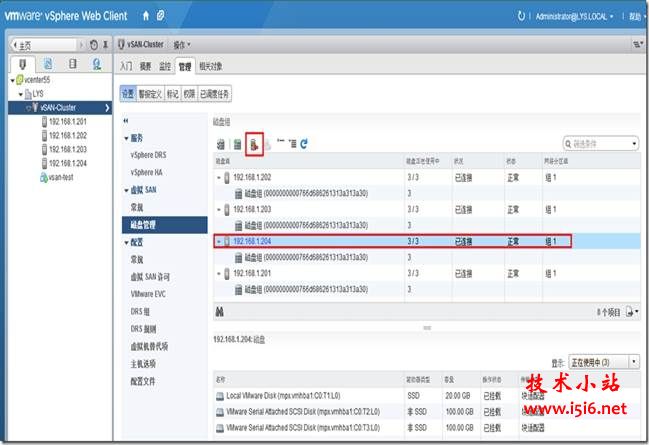Select the 权限 permissions sub-tab
Screen dimensions: 649x445
[x=189, y=94]
